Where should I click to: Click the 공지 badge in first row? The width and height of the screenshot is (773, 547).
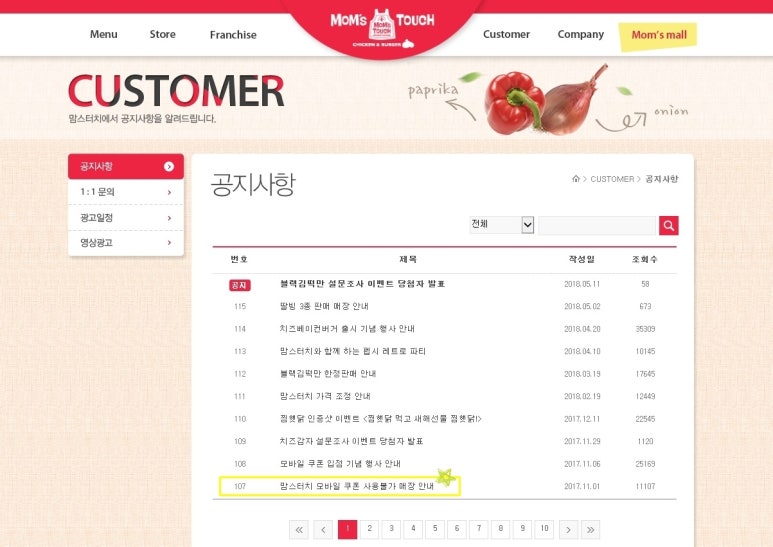pyautogui.click(x=240, y=285)
